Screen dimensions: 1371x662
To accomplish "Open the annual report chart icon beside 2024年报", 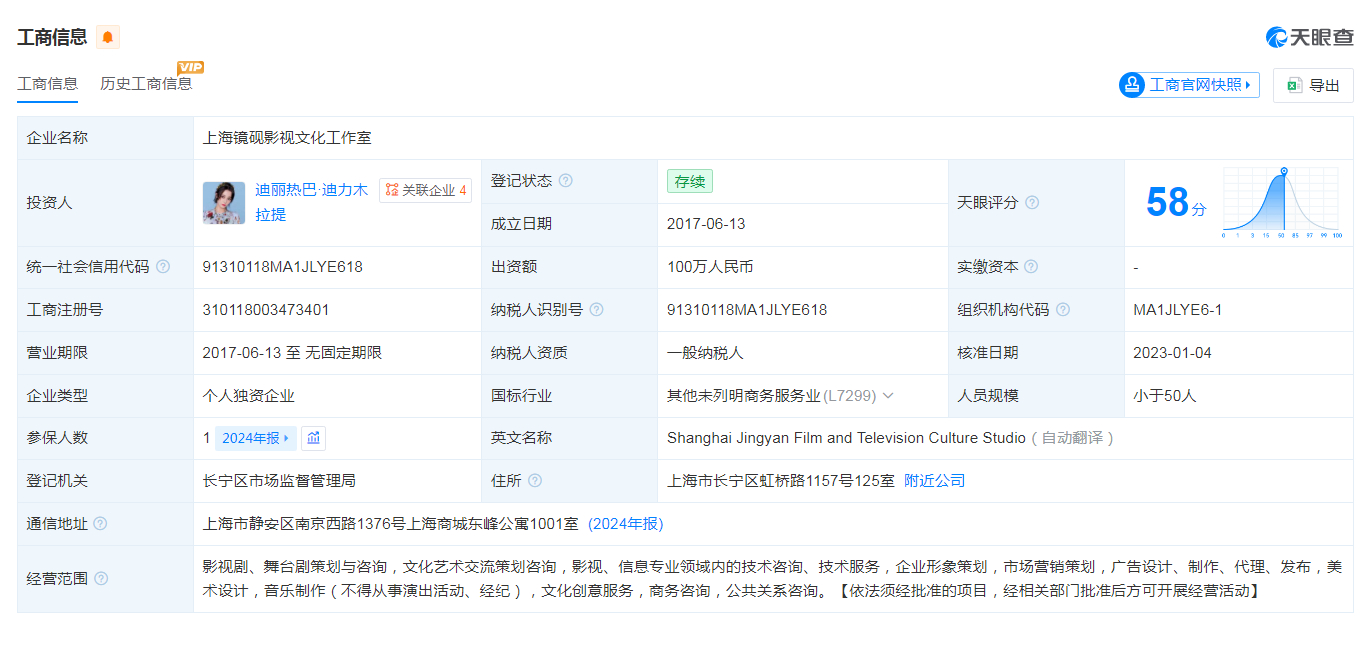I will pos(313,438).
